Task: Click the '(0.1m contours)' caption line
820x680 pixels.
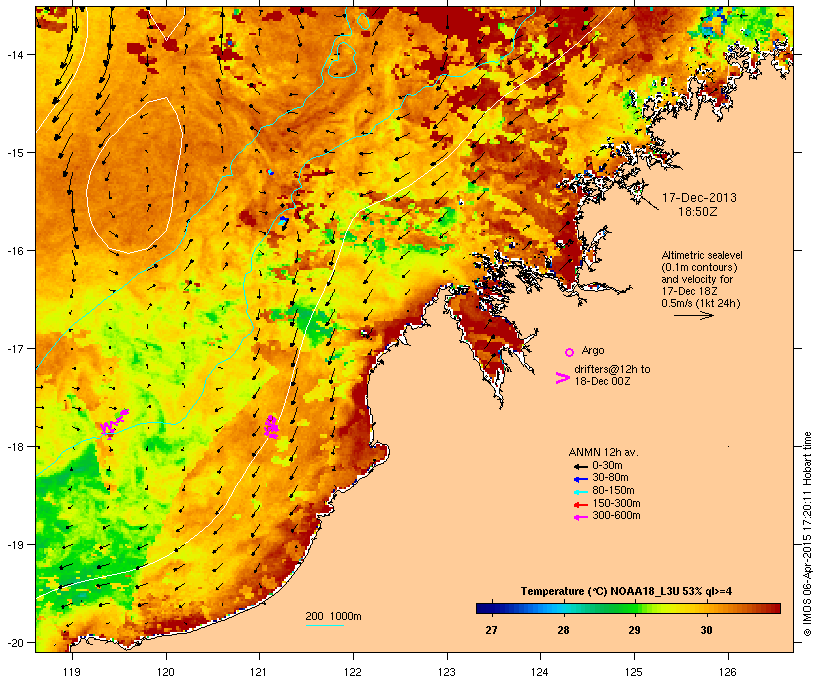Action: coord(699,267)
